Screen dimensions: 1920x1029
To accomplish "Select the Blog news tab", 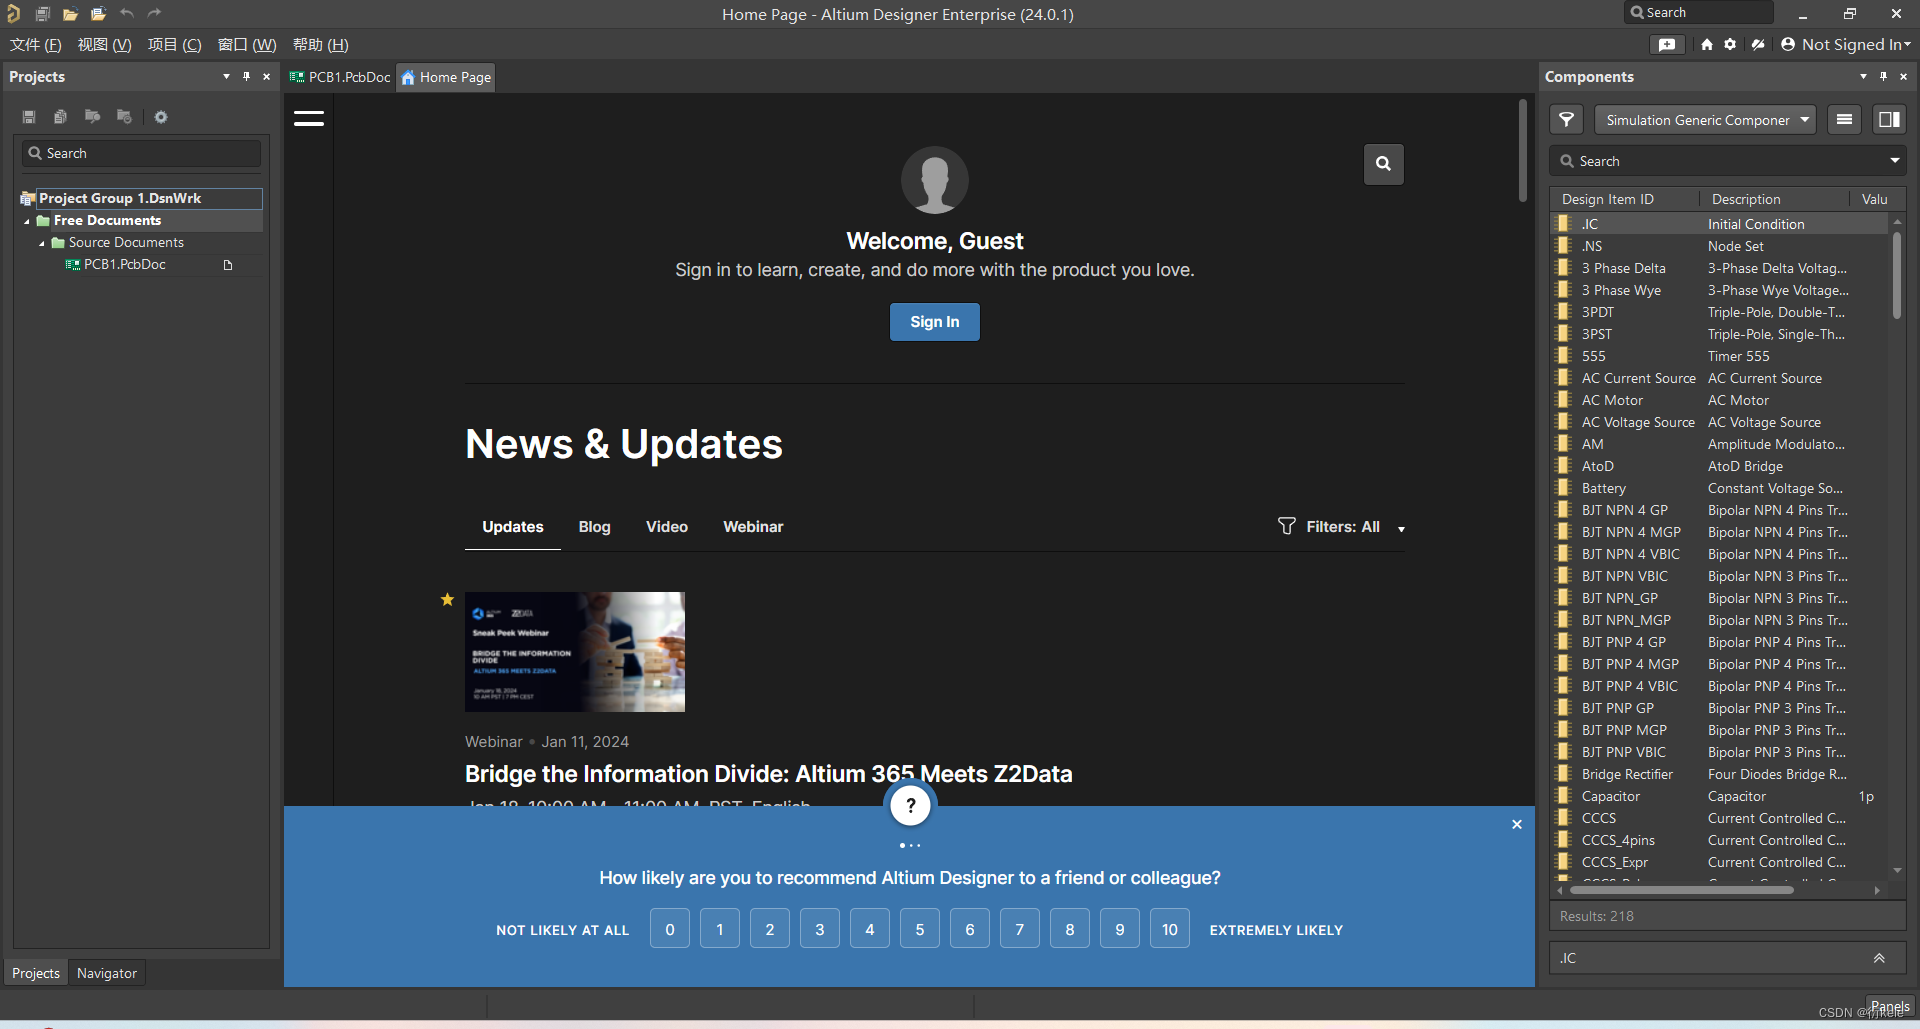I will [594, 527].
